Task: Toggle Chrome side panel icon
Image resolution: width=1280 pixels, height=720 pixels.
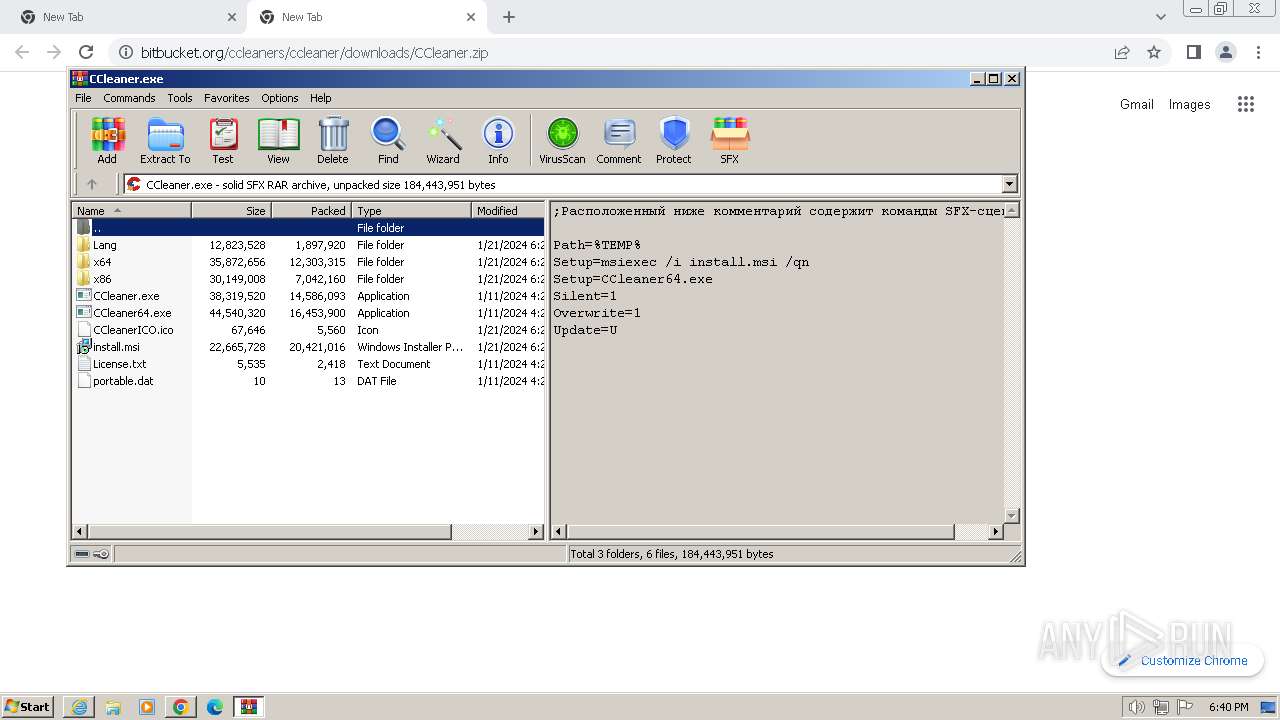Action: pyautogui.click(x=1193, y=52)
